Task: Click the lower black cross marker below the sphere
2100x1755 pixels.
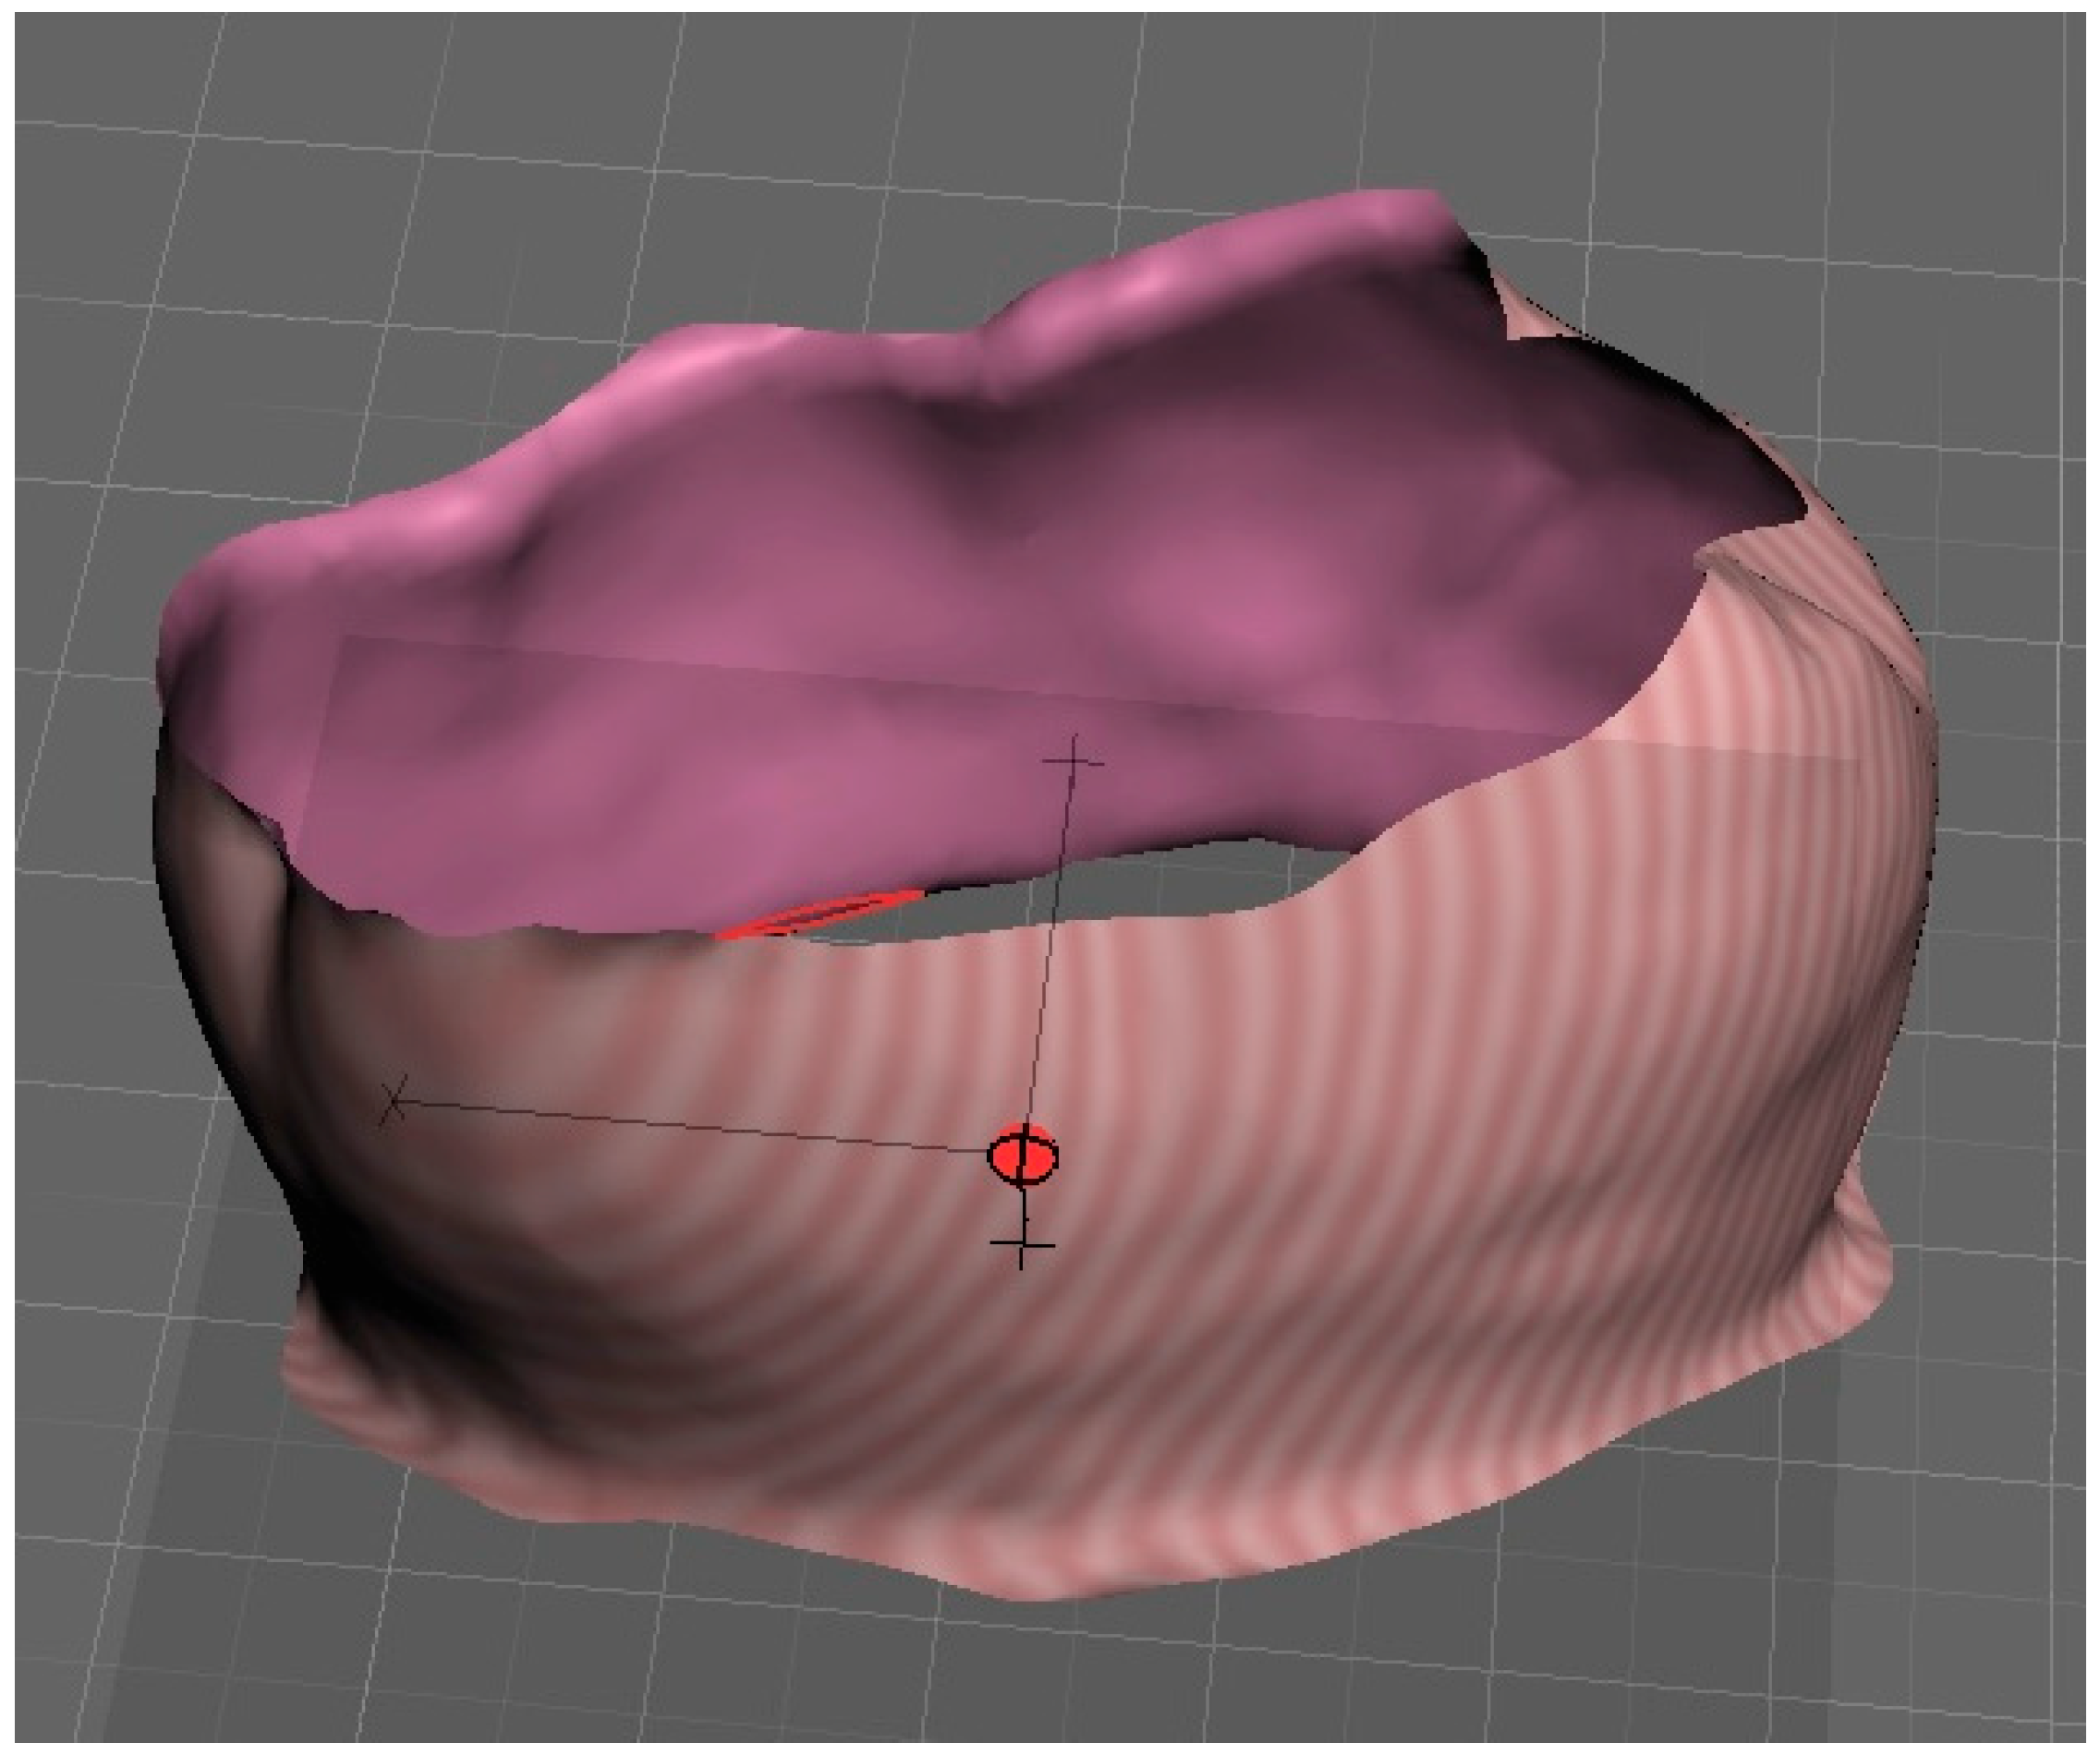Action: 1021,1246
